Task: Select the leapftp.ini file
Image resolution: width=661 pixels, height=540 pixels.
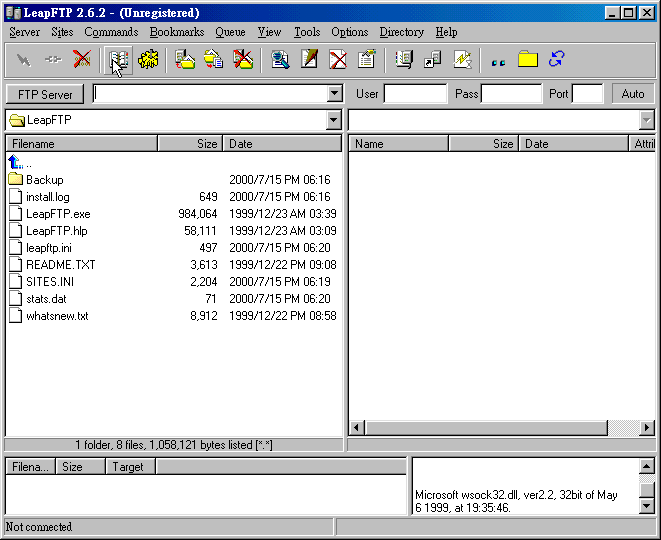Action: tap(49, 248)
